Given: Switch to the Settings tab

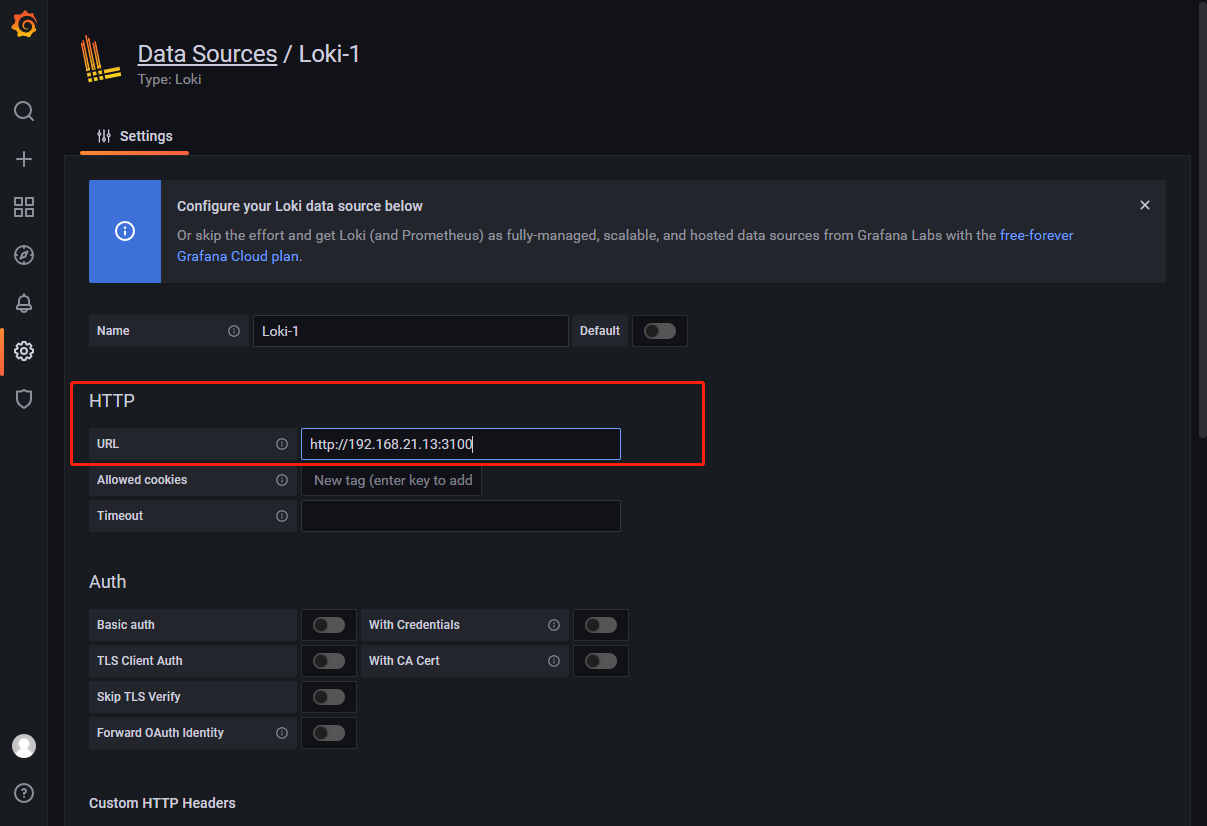Looking at the screenshot, I should click(135, 136).
